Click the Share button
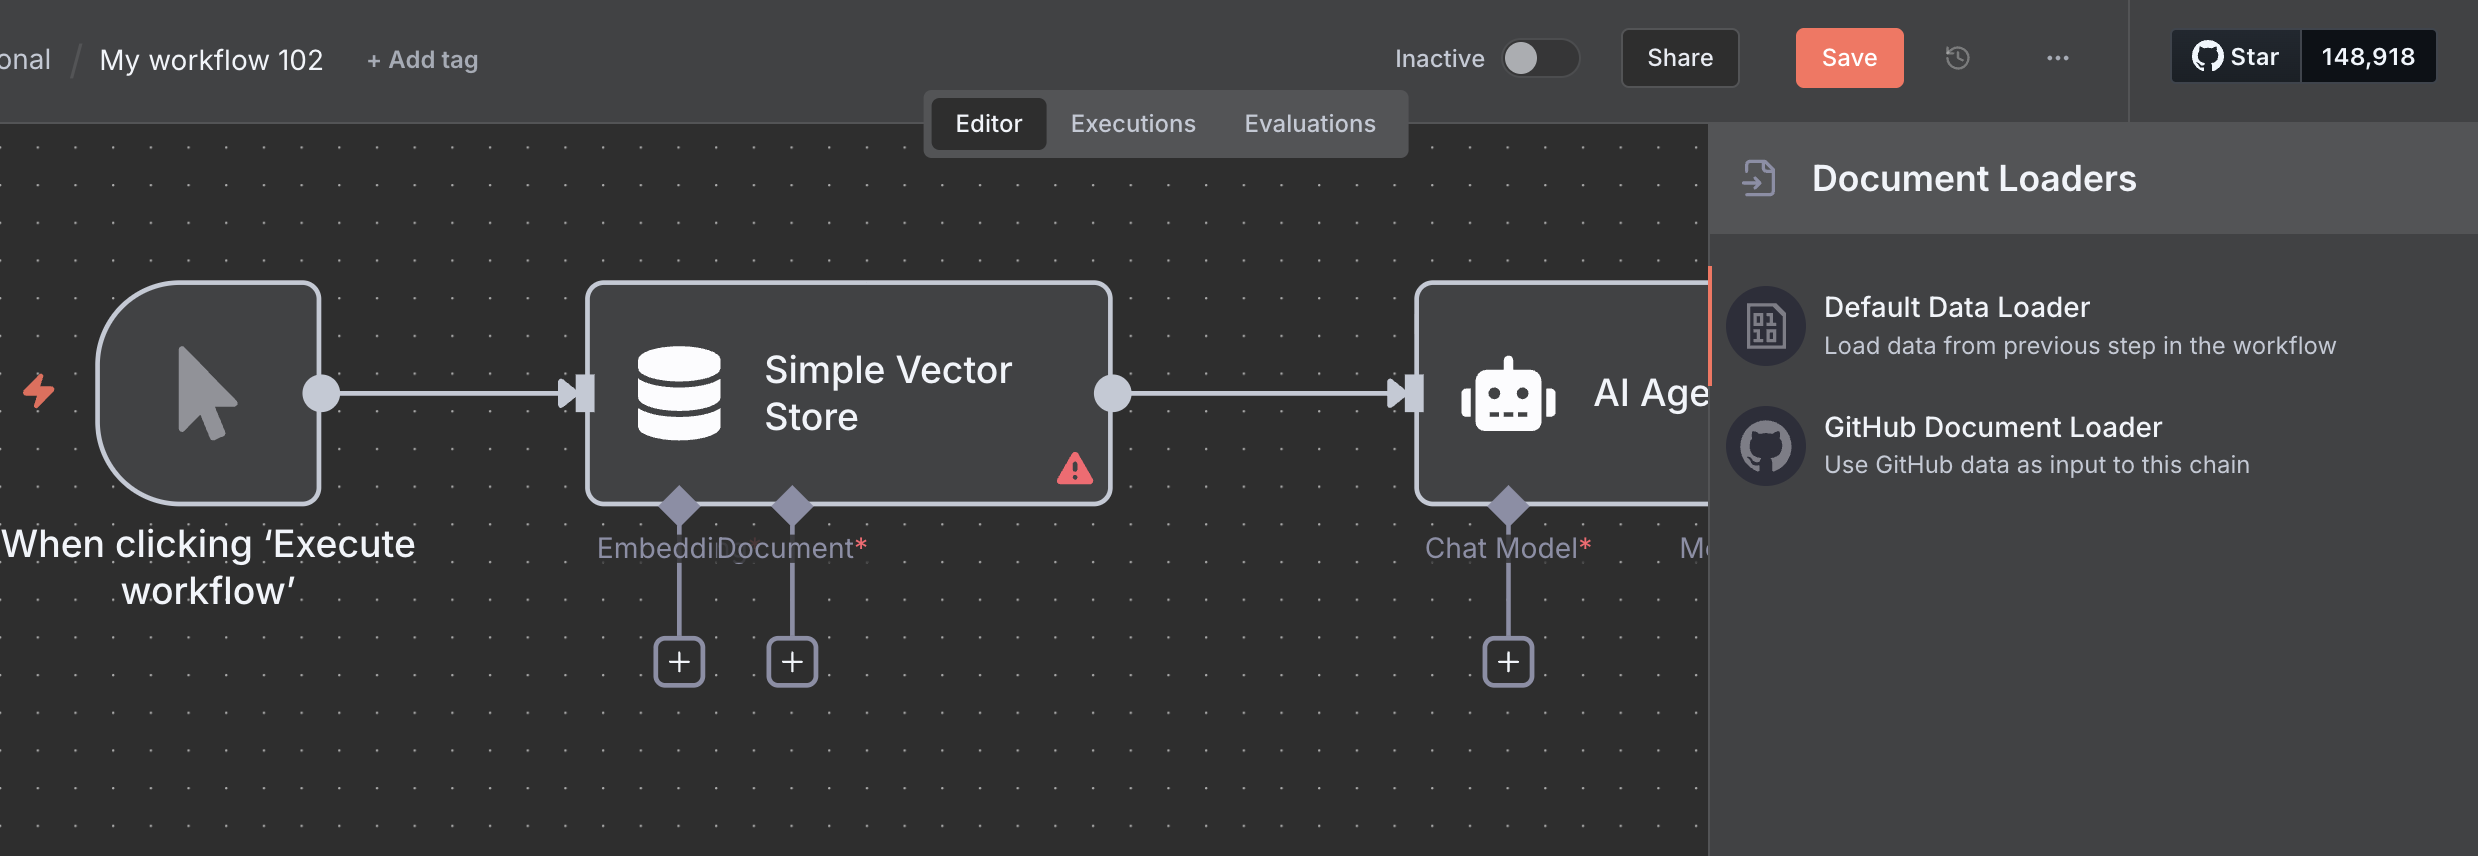The height and width of the screenshot is (856, 2478). tap(1679, 58)
